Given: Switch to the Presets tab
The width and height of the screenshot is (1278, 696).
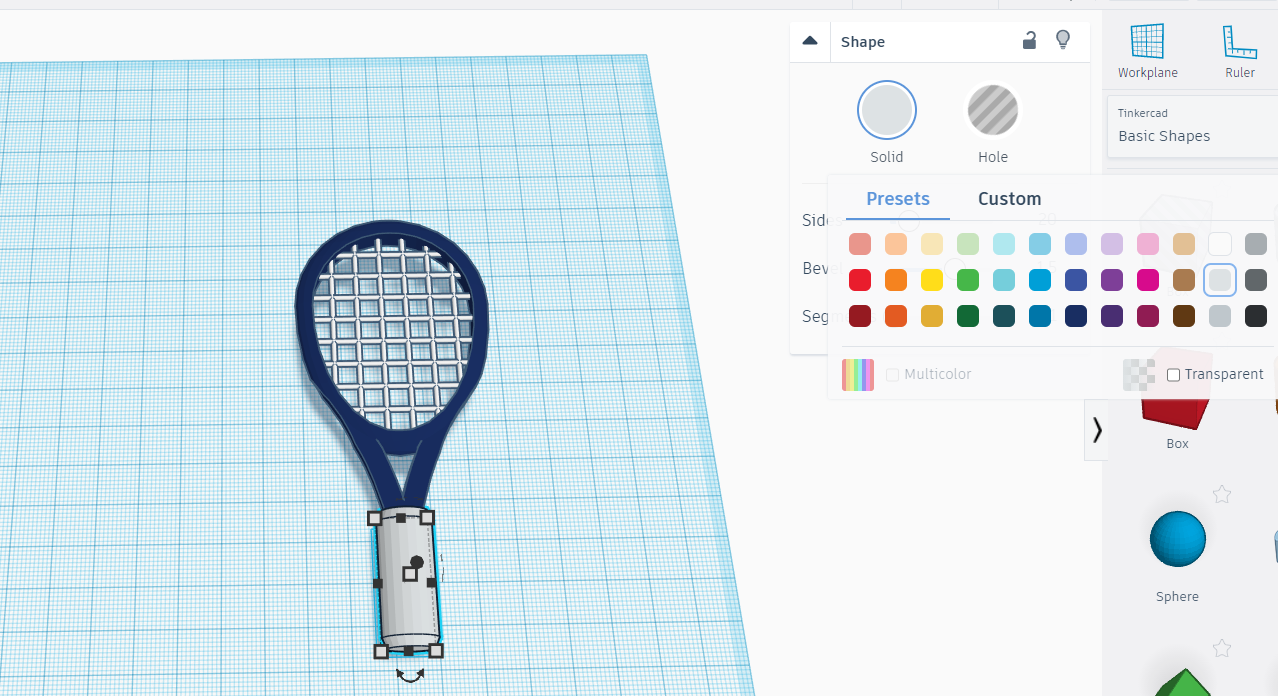Looking at the screenshot, I should click(x=897, y=198).
